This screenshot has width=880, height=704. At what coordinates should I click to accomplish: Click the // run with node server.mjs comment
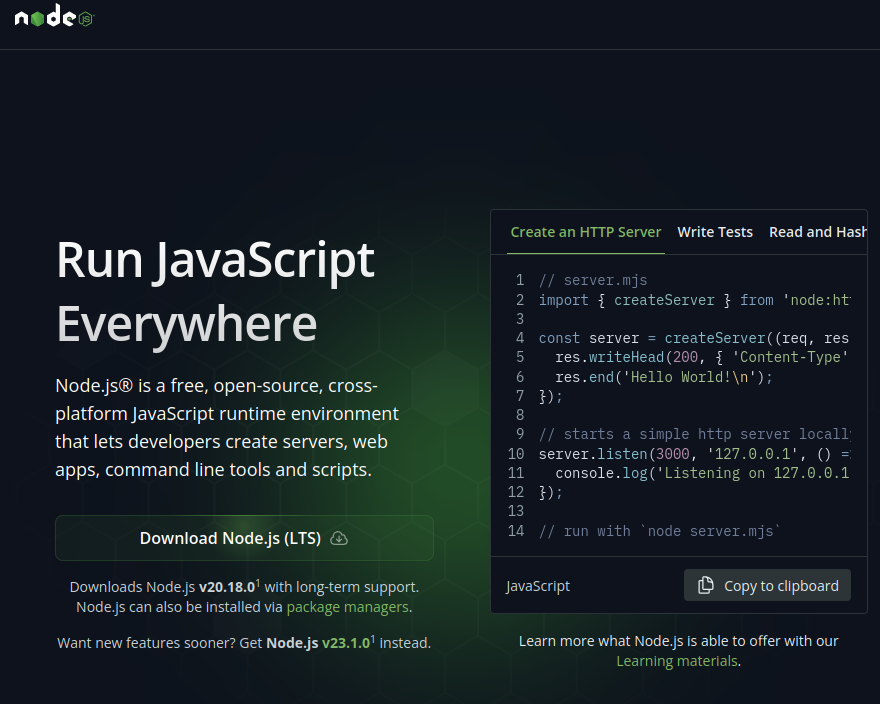tap(659, 531)
